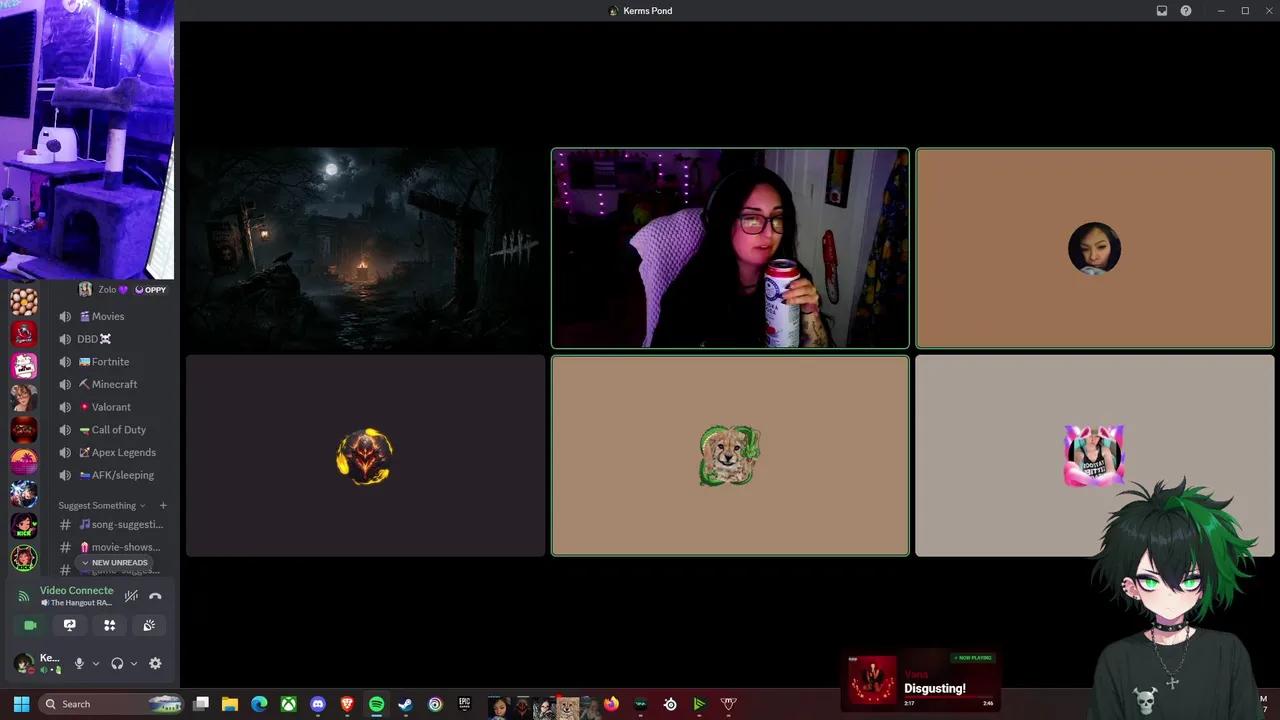Open Task View on taskbar

pyautogui.click(x=201, y=704)
